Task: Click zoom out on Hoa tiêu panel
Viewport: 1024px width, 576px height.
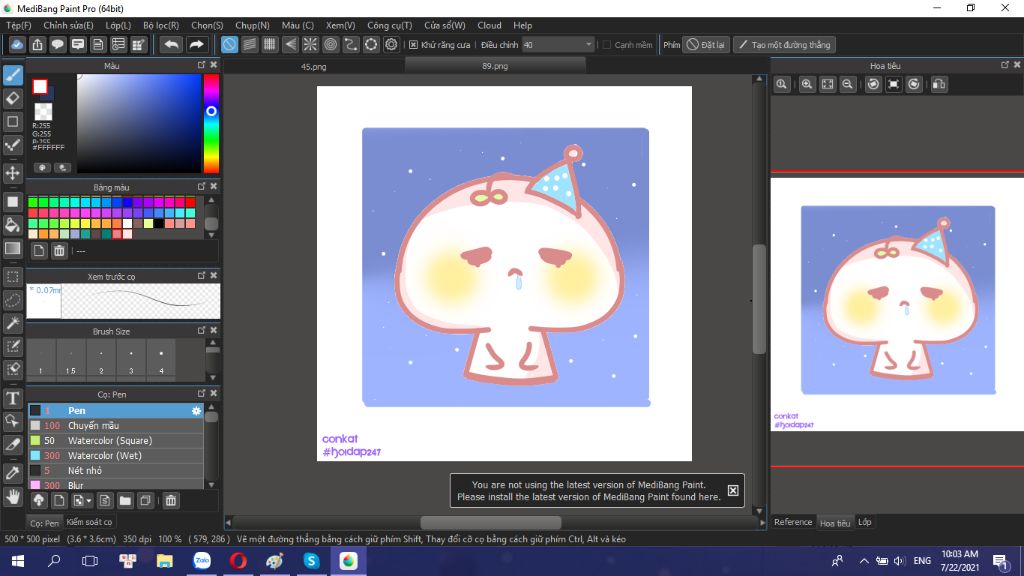Action: pos(848,84)
